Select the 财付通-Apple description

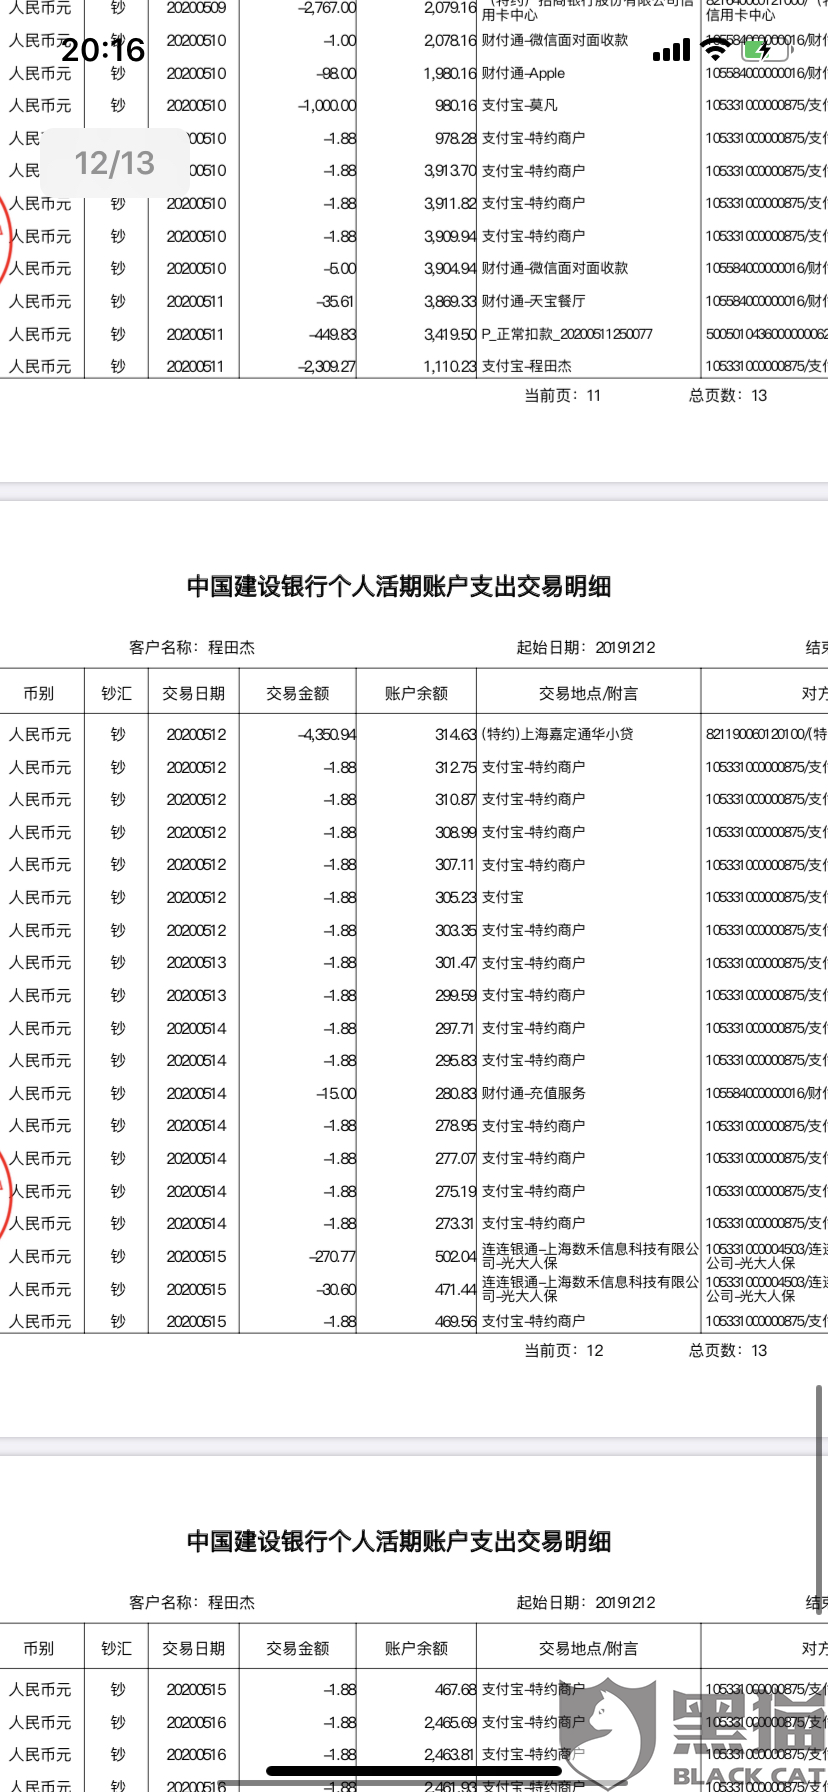pos(523,74)
